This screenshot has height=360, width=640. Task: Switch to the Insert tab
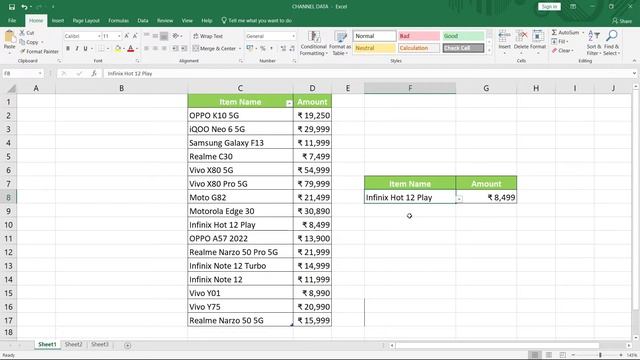click(x=58, y=20)
